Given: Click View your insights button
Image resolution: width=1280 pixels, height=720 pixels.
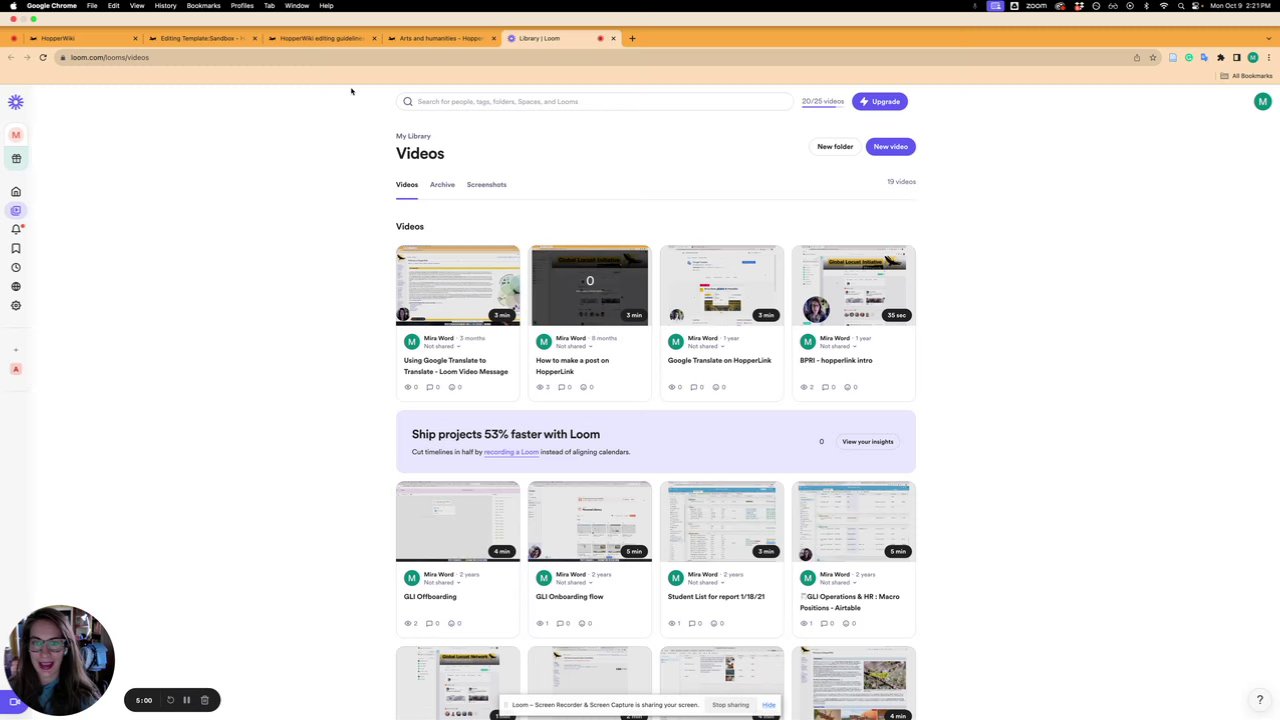Looking at the screenshot, I should pos(867,442).
